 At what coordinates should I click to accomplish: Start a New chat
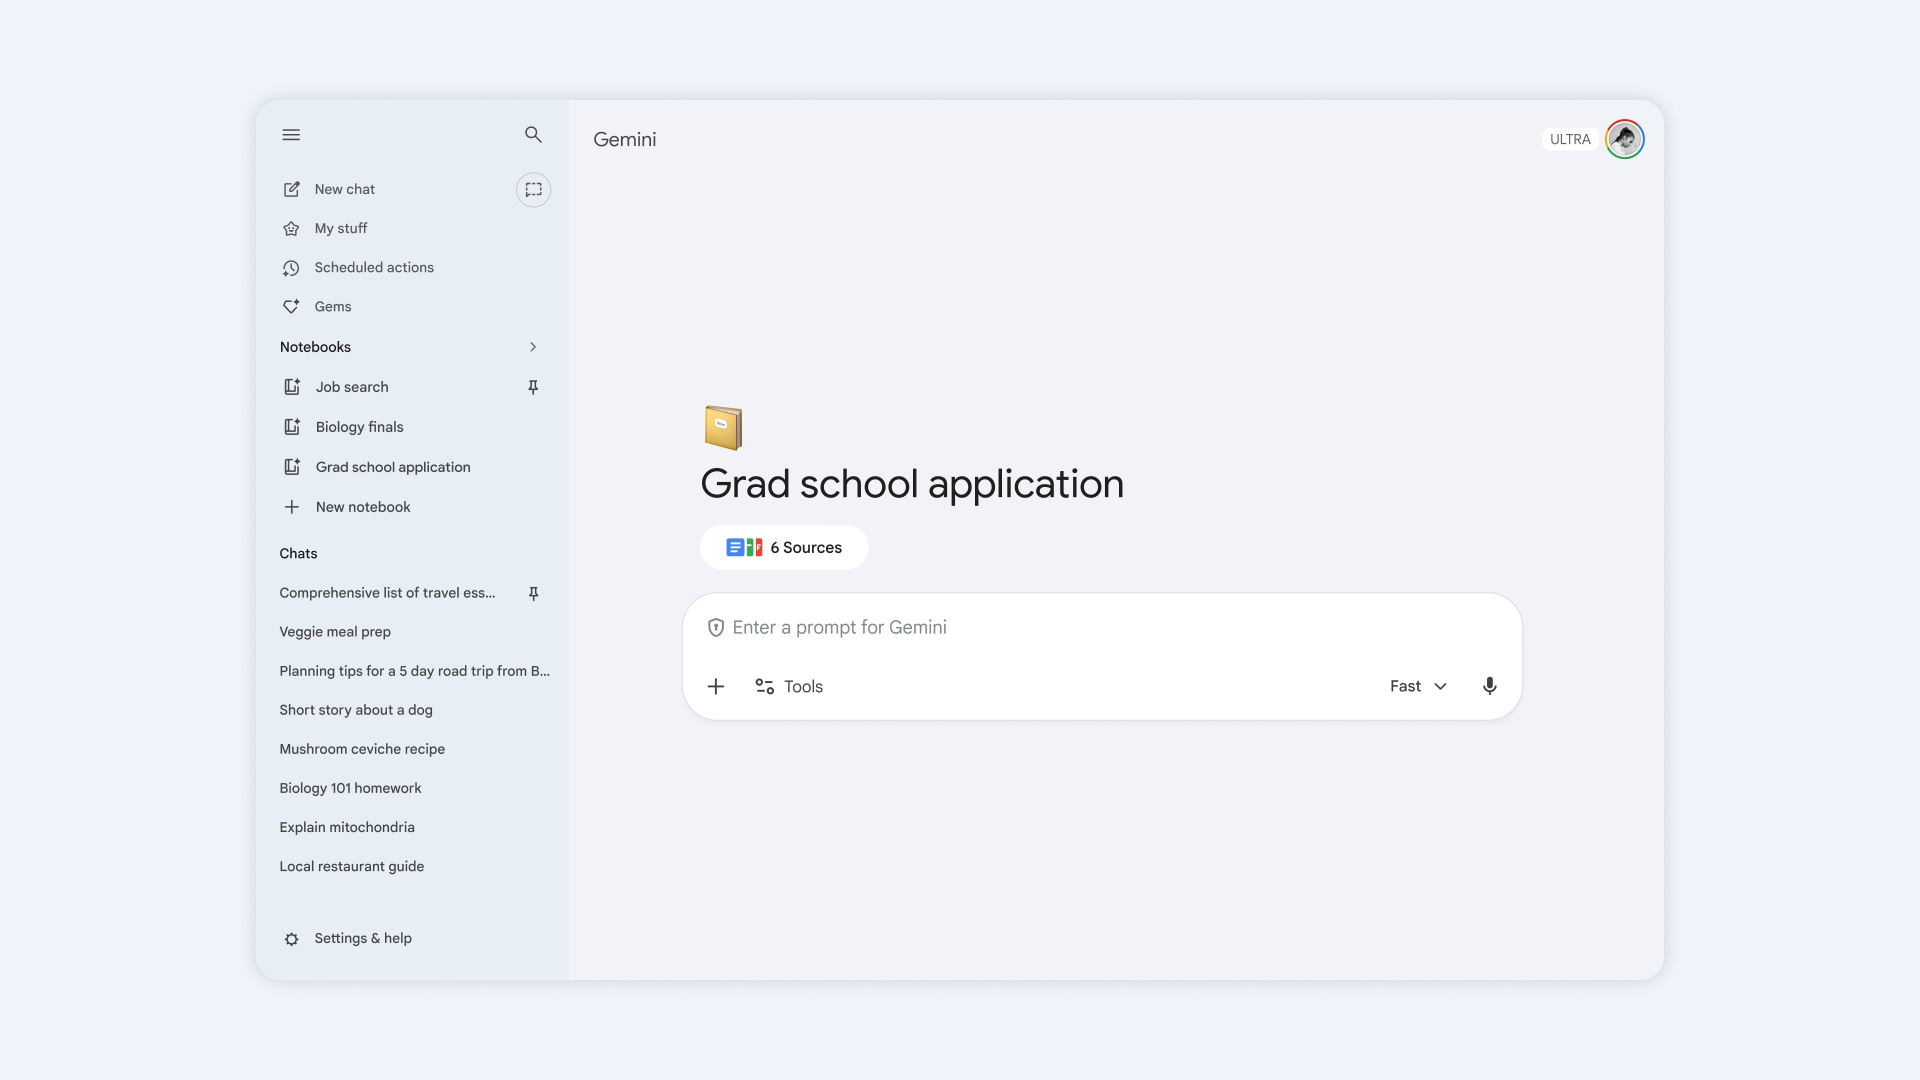pos(344,189)
